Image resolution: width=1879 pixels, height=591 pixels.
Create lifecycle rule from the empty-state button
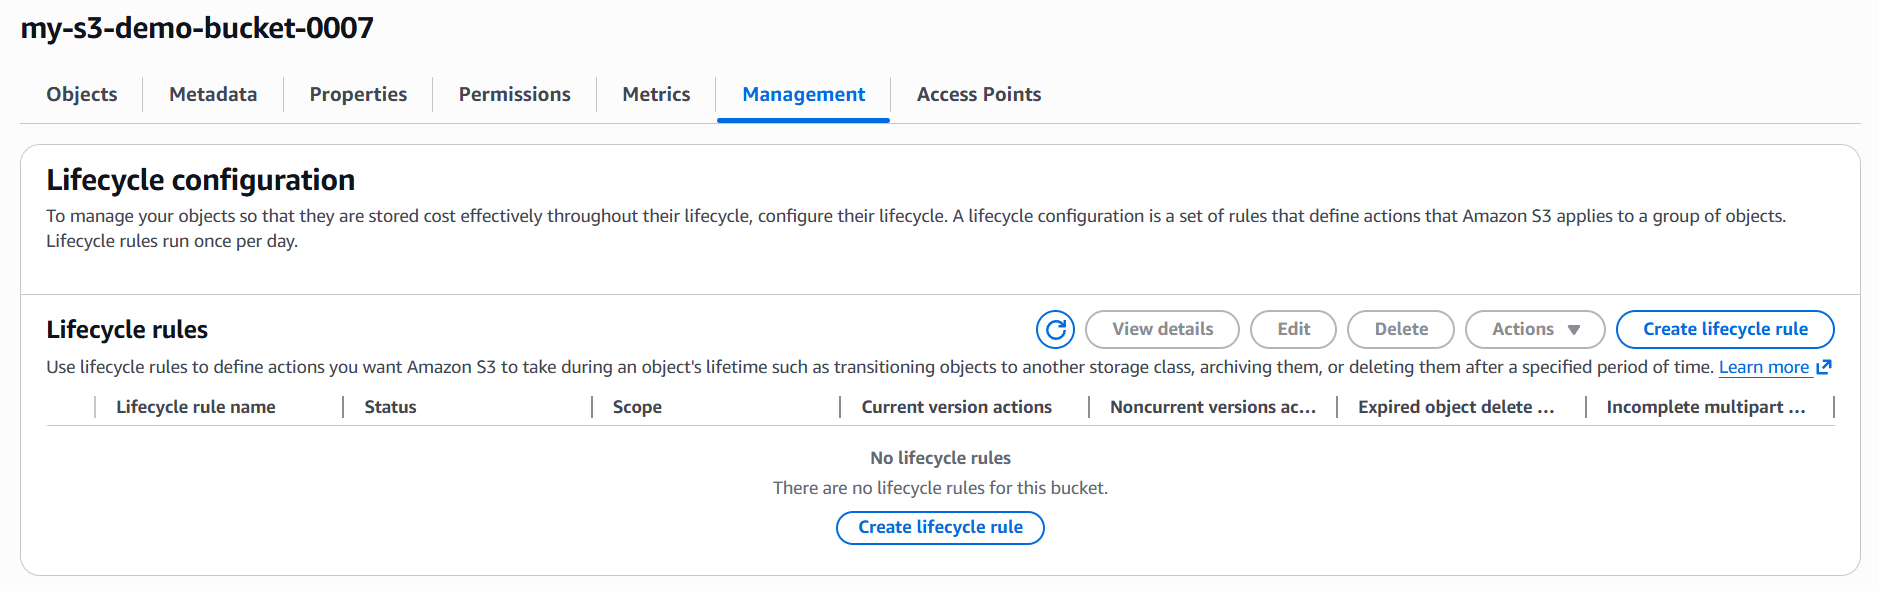(940, 527)
